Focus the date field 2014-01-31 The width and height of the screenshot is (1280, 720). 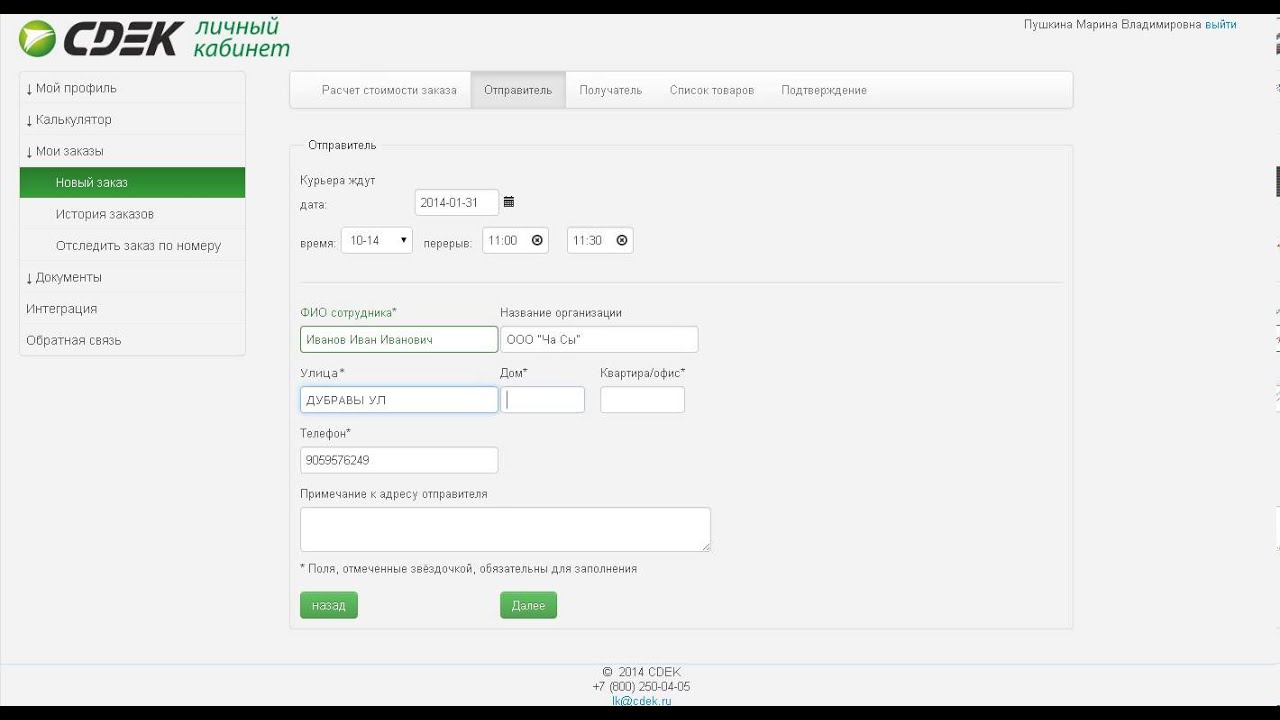coord(457,202)
